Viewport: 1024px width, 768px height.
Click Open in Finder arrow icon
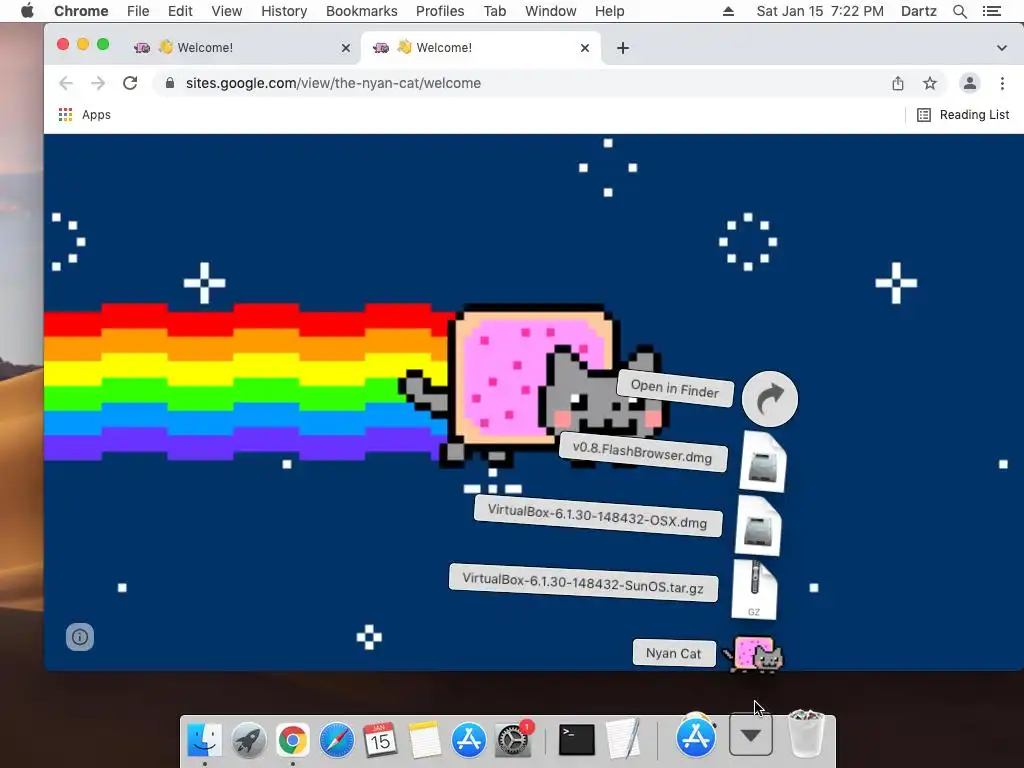770,399
